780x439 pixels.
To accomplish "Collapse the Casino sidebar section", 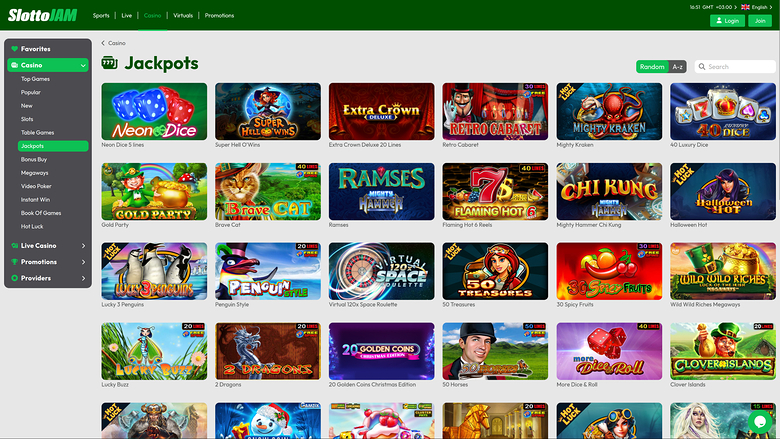I will 83,65.
